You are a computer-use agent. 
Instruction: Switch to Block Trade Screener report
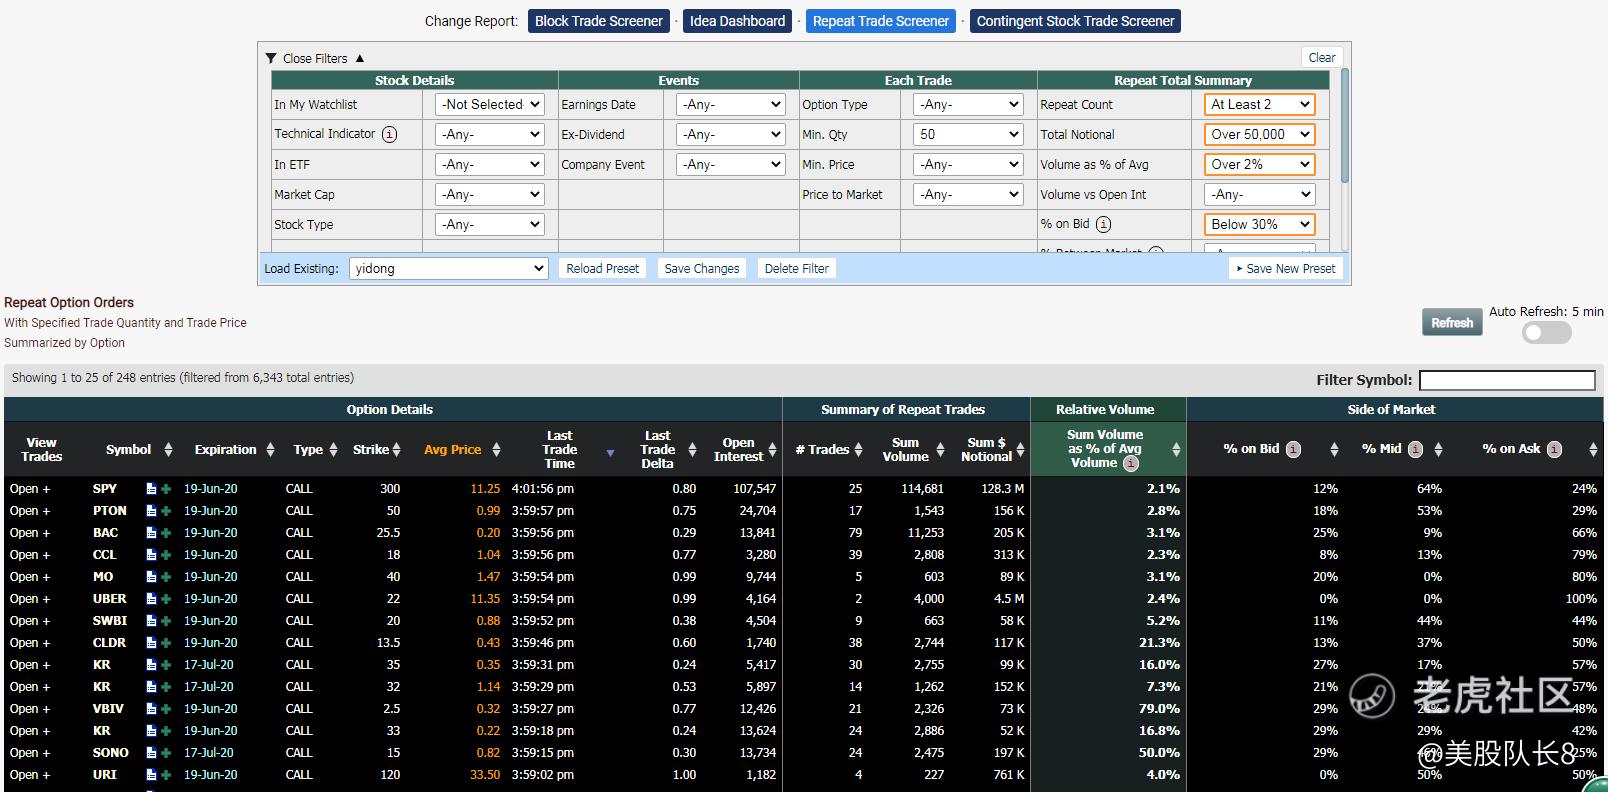(599, 21)
